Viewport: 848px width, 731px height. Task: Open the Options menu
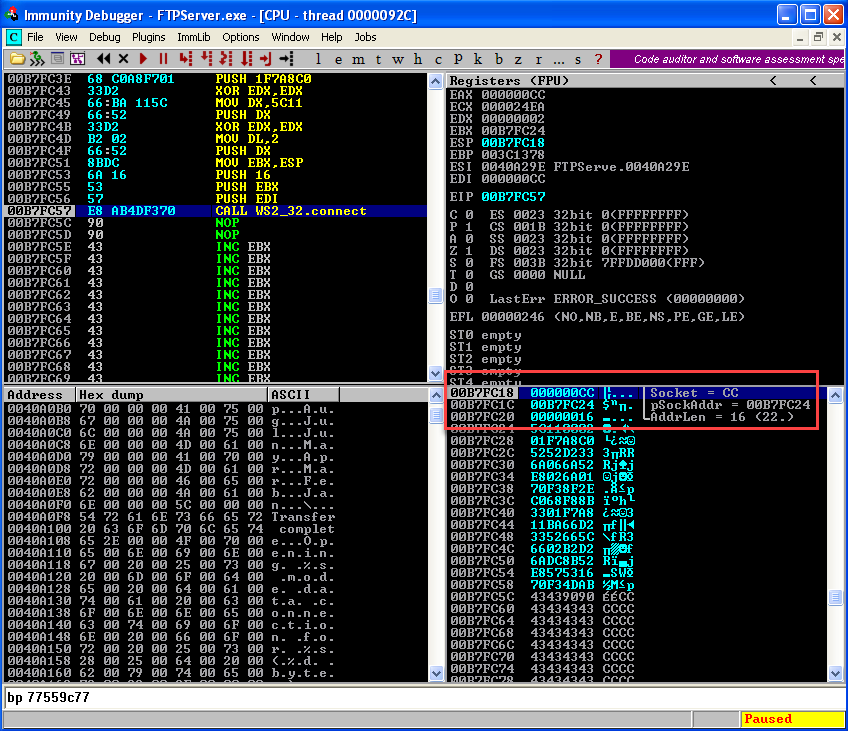pos(241,37)
